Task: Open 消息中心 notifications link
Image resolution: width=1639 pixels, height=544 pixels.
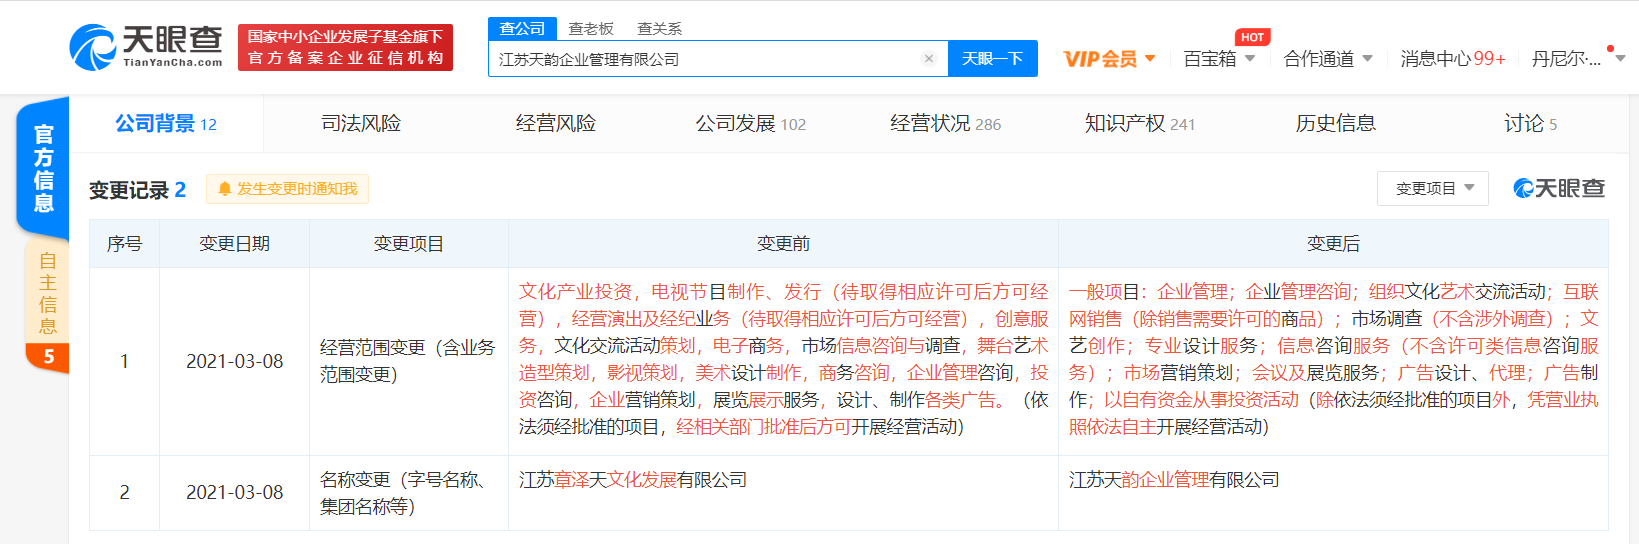Action: 1452,59
